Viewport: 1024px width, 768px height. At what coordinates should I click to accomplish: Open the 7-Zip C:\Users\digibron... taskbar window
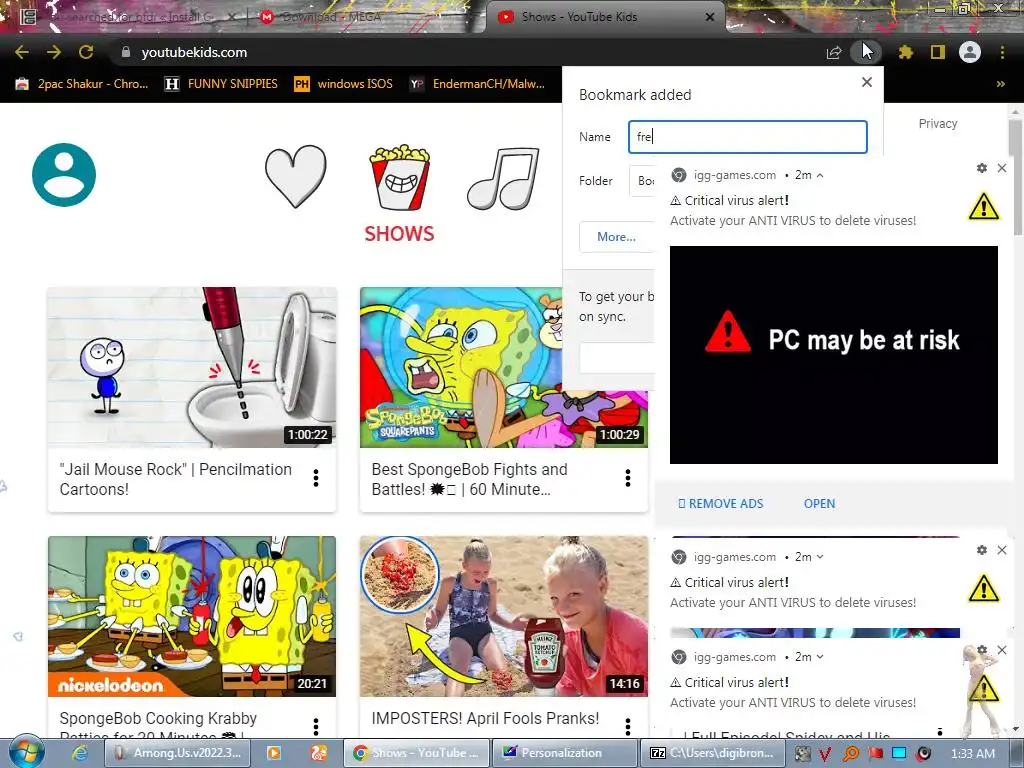click(x=713, y=753)
